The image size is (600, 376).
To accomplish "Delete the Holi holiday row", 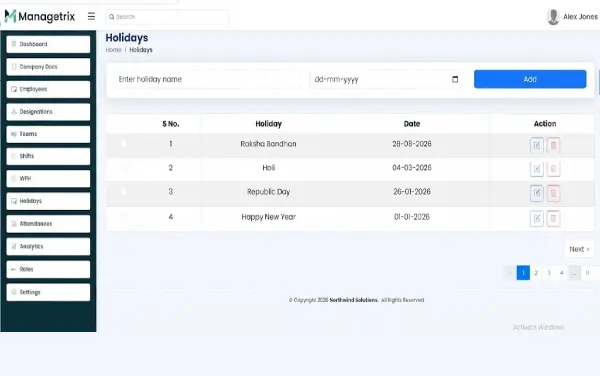I will click(x=553, y=169).
